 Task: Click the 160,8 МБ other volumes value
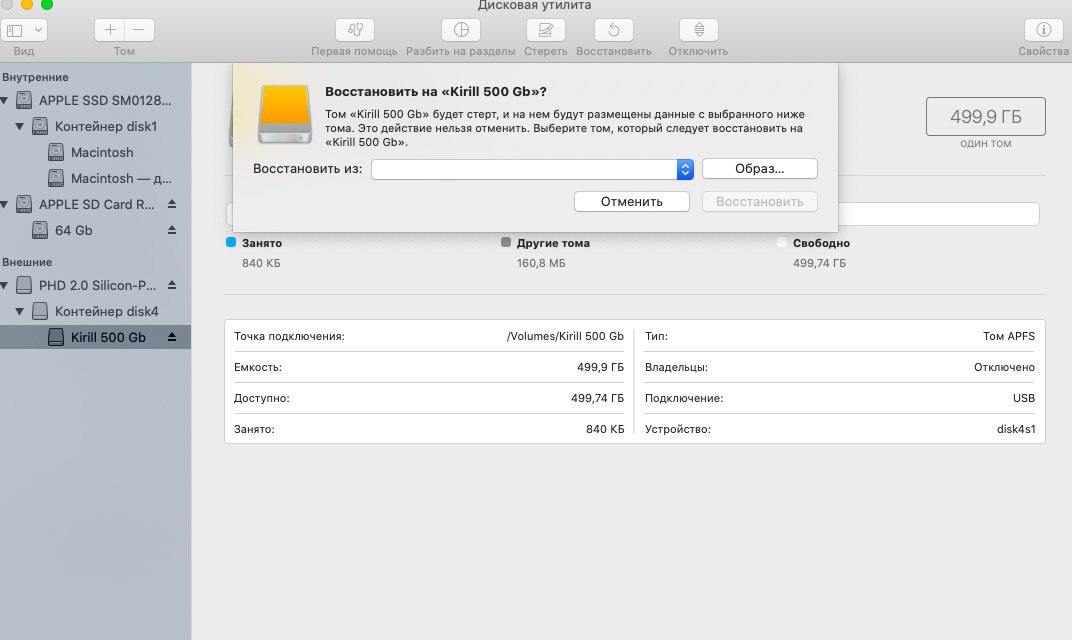point(541,263)
